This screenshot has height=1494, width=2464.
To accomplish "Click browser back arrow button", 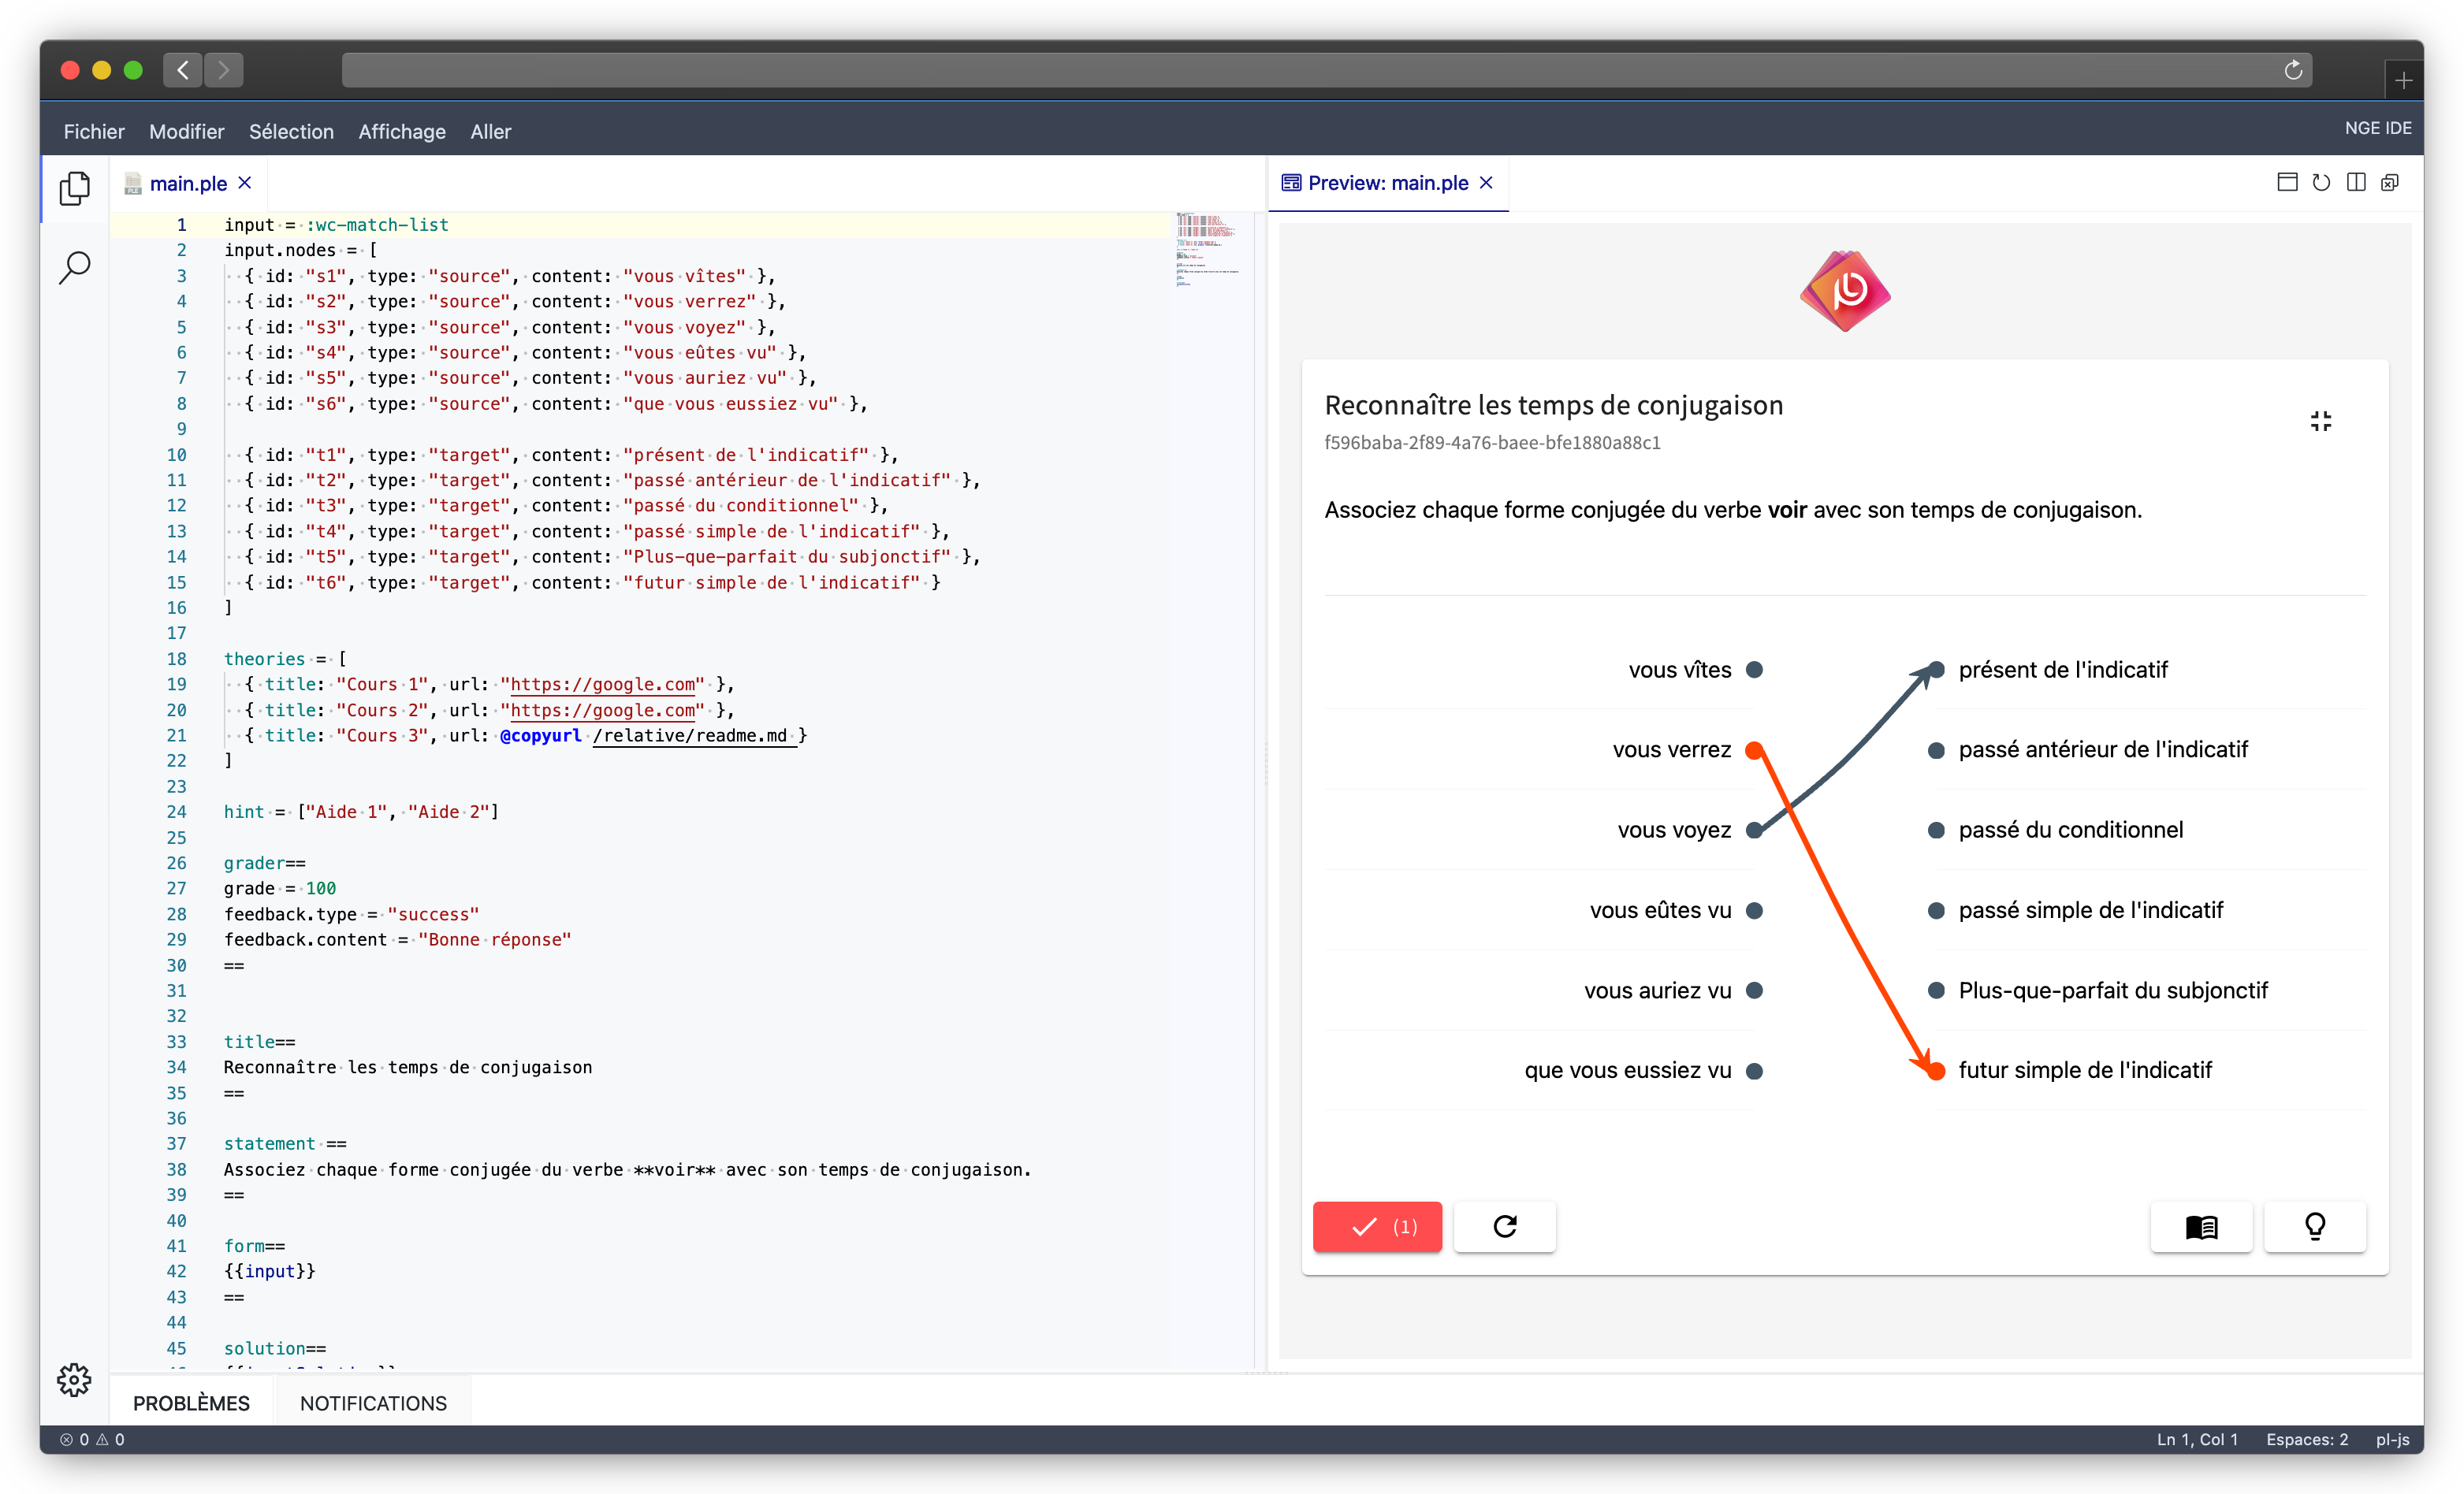I will coord(183,70).
